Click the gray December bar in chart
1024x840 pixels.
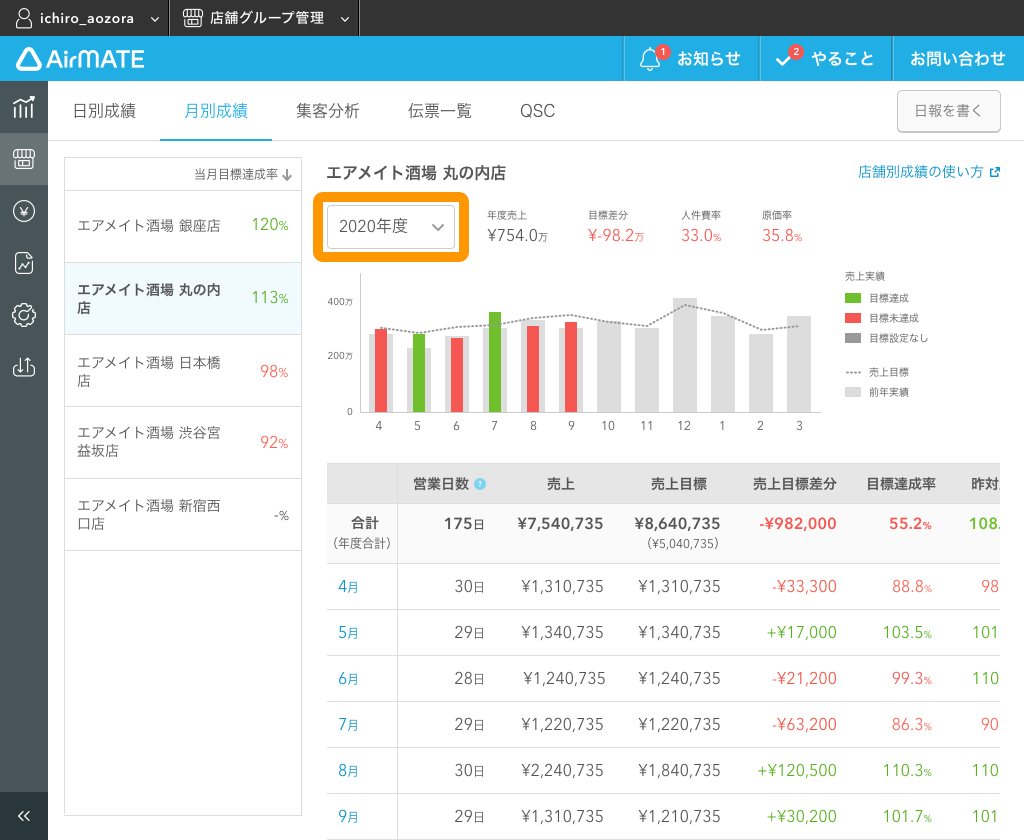(x=685, y=355)
